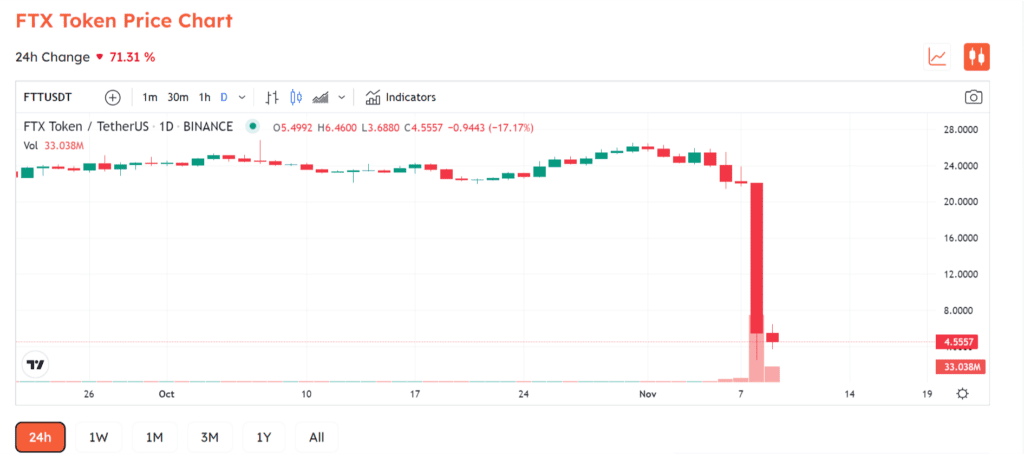
Task: Click the last small red candle
Action: pos(773,337)
